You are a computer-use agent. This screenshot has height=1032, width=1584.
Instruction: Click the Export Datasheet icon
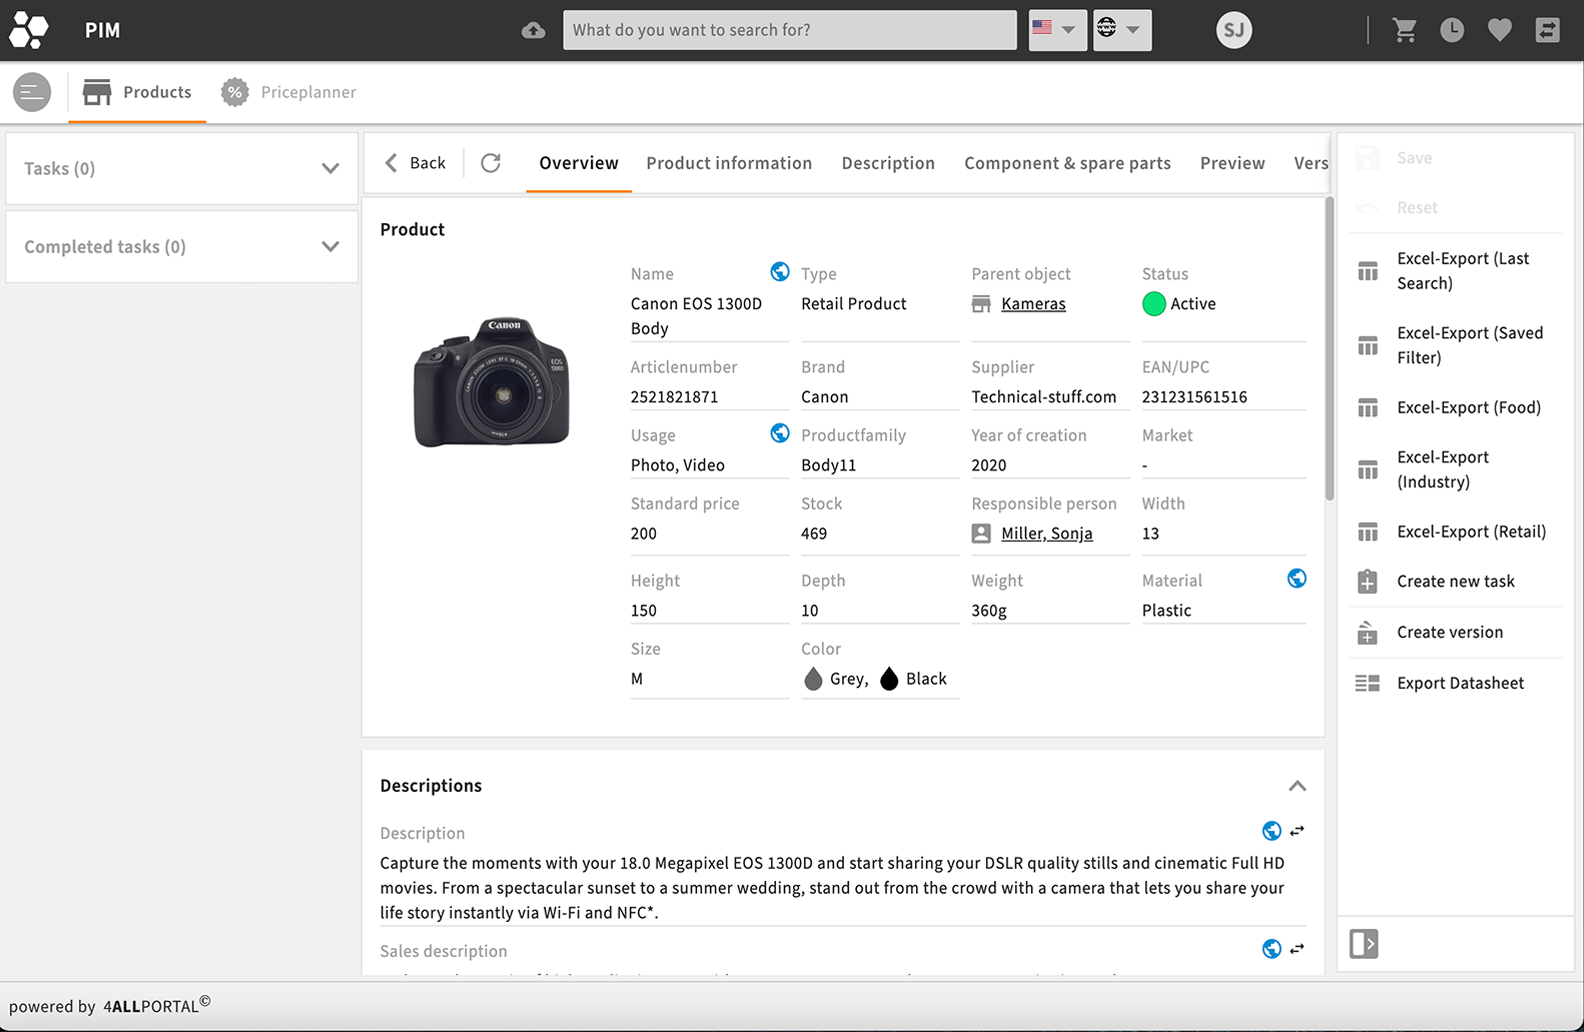click(1367, 683)
